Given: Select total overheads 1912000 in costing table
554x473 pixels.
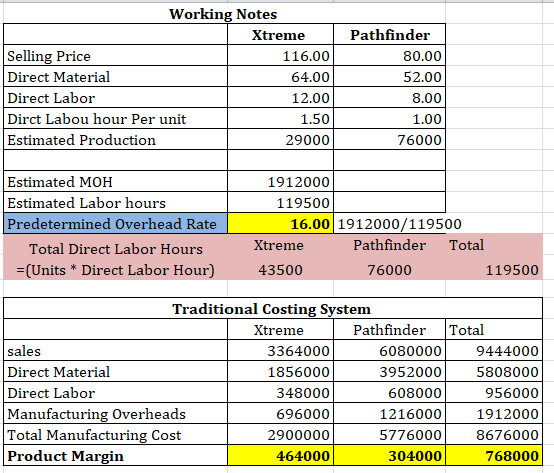Looking at the screenshot, I should (494, 414).
